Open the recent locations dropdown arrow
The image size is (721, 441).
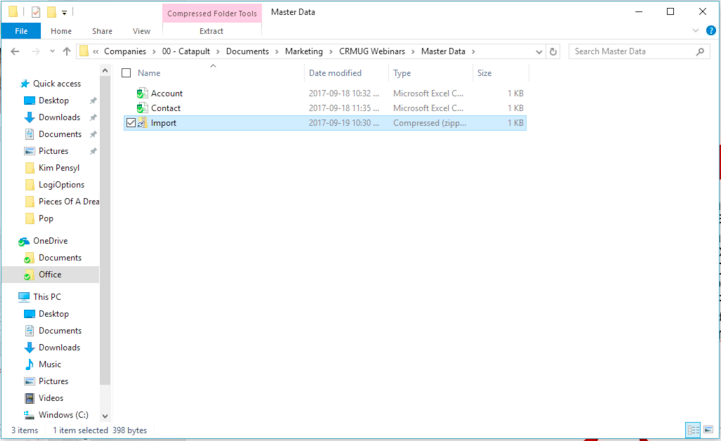(x=52, y=52)
